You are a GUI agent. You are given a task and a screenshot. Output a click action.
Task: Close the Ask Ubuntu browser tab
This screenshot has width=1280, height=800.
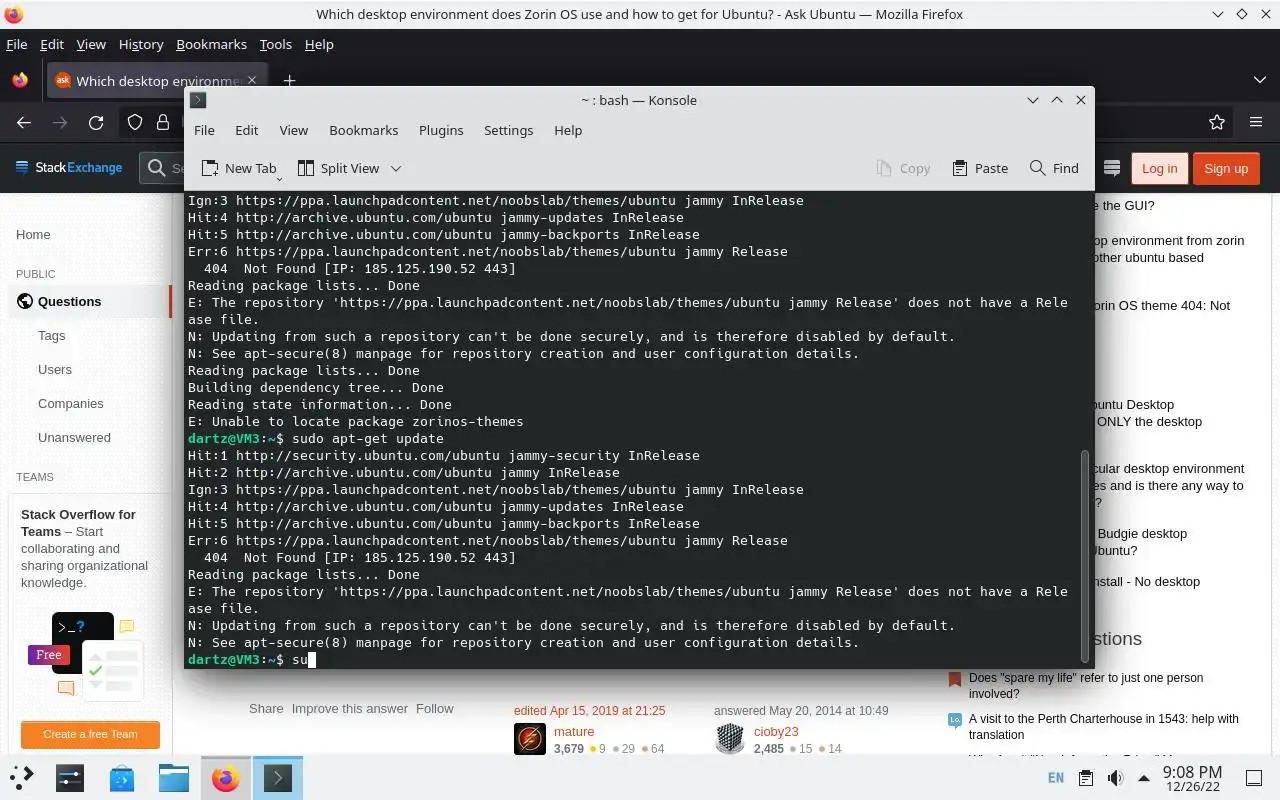pyautogui.click(x=252, y=80)
